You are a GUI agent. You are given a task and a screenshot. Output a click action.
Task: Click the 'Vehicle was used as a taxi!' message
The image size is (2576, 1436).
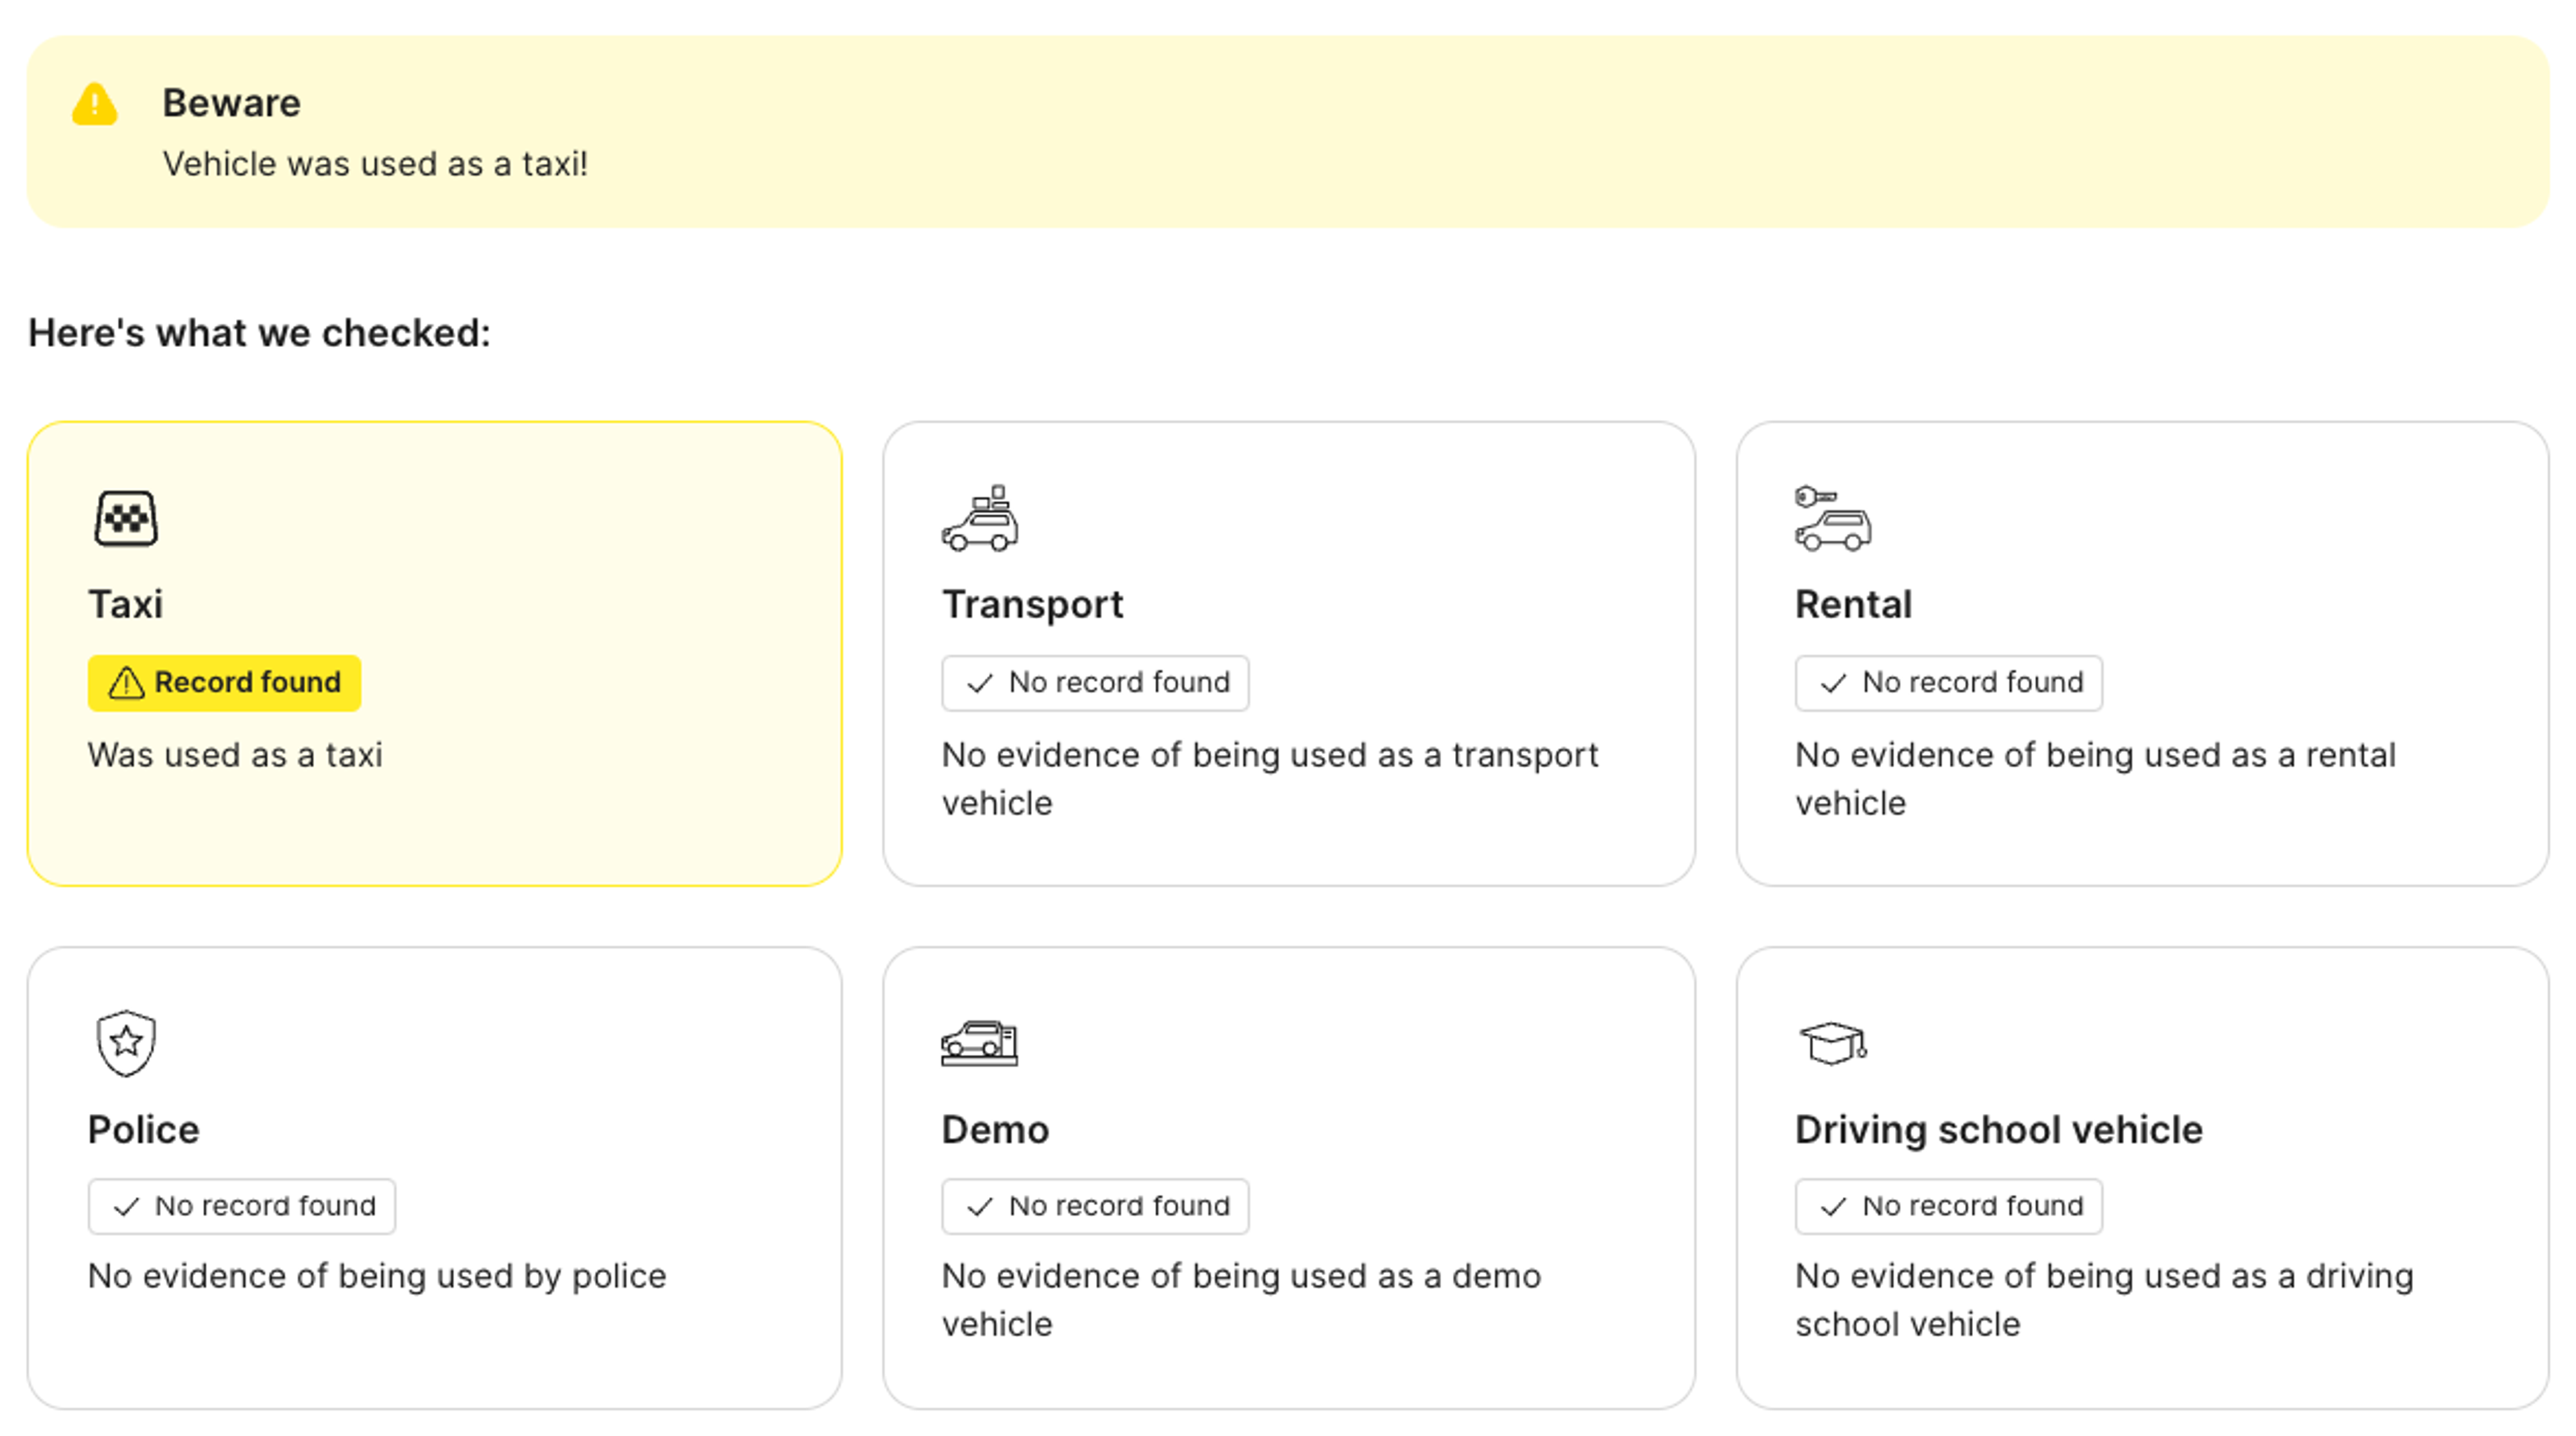[375, 164]
